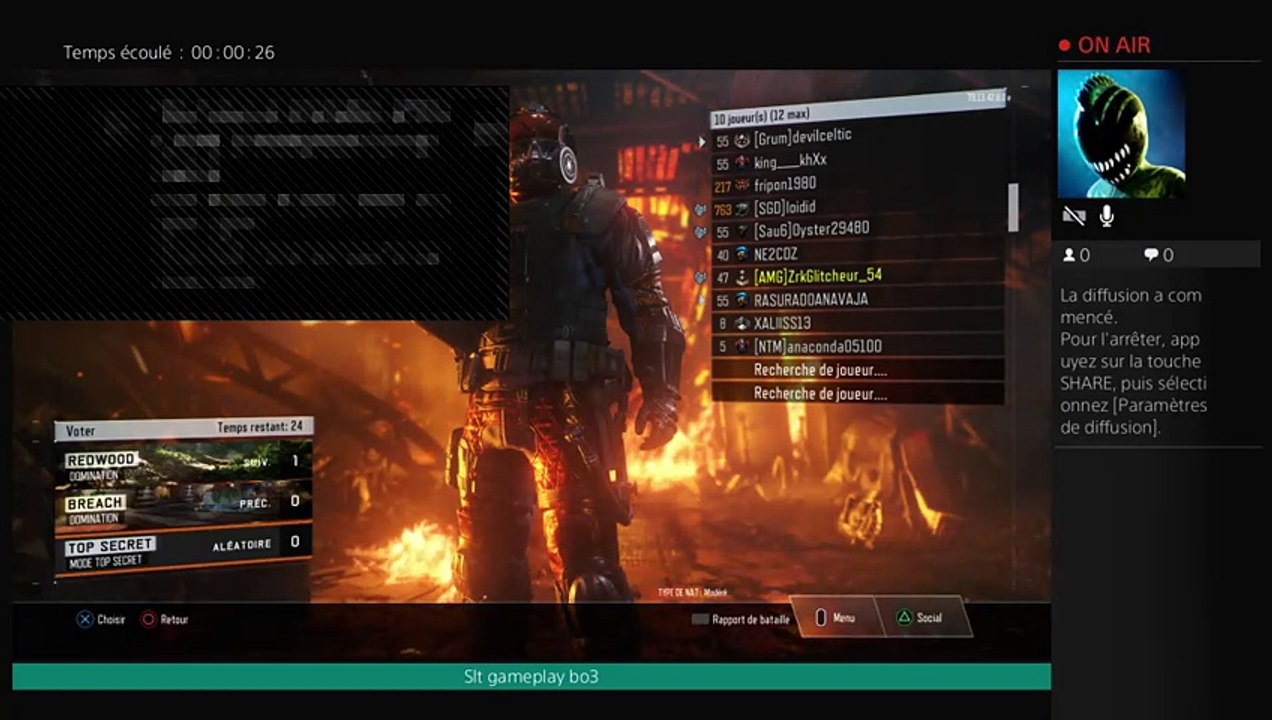1272x720 pixels.
Task: Click the comments count icon
Action: 1151,255
